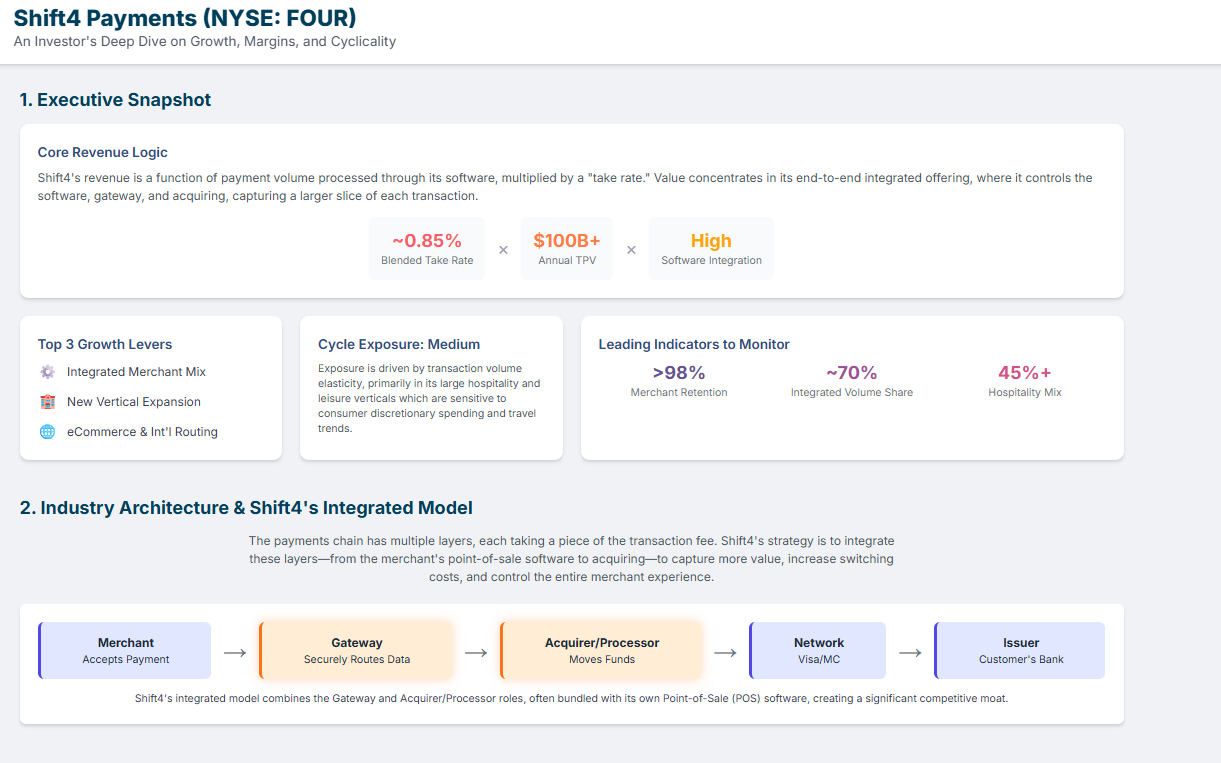The width and height of the screenshot is (1221, 763).
Task: Click the Issuer Customer's Bank box
Action: tap(1020, 651)
